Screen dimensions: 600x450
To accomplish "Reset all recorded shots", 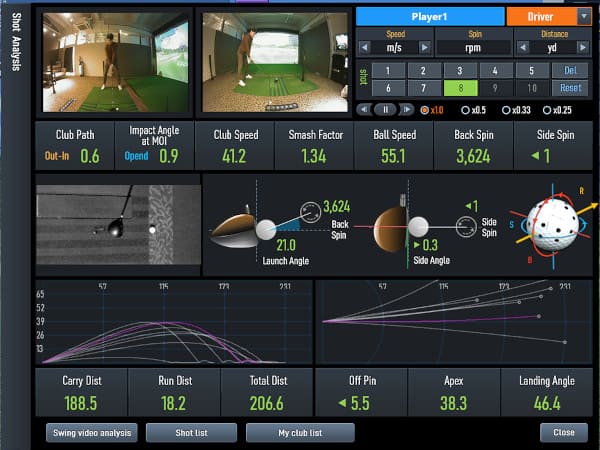I will [571, 89].
